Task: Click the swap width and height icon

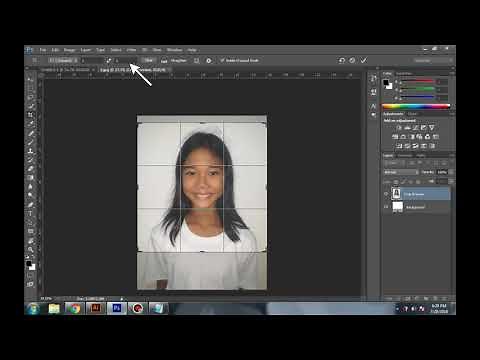Action: coord(109,60)
